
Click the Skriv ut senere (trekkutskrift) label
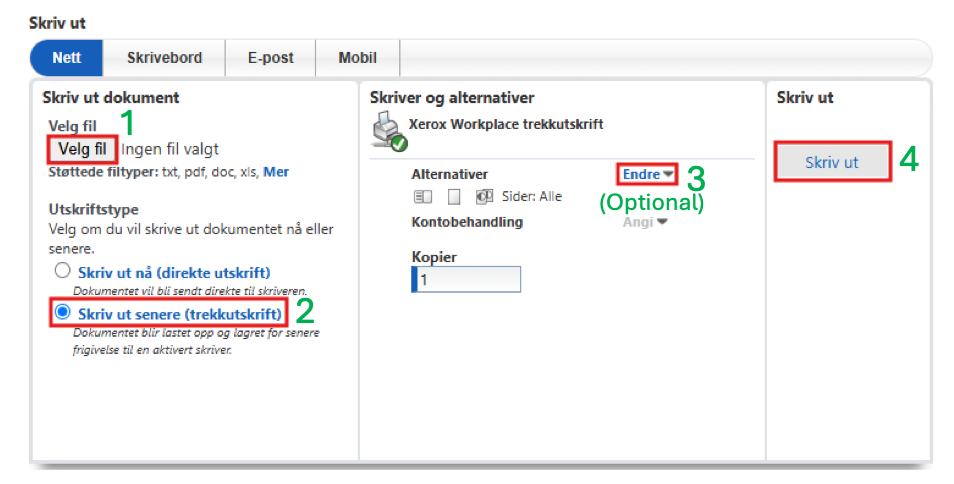pyautogui.click(x=180, y=314)
